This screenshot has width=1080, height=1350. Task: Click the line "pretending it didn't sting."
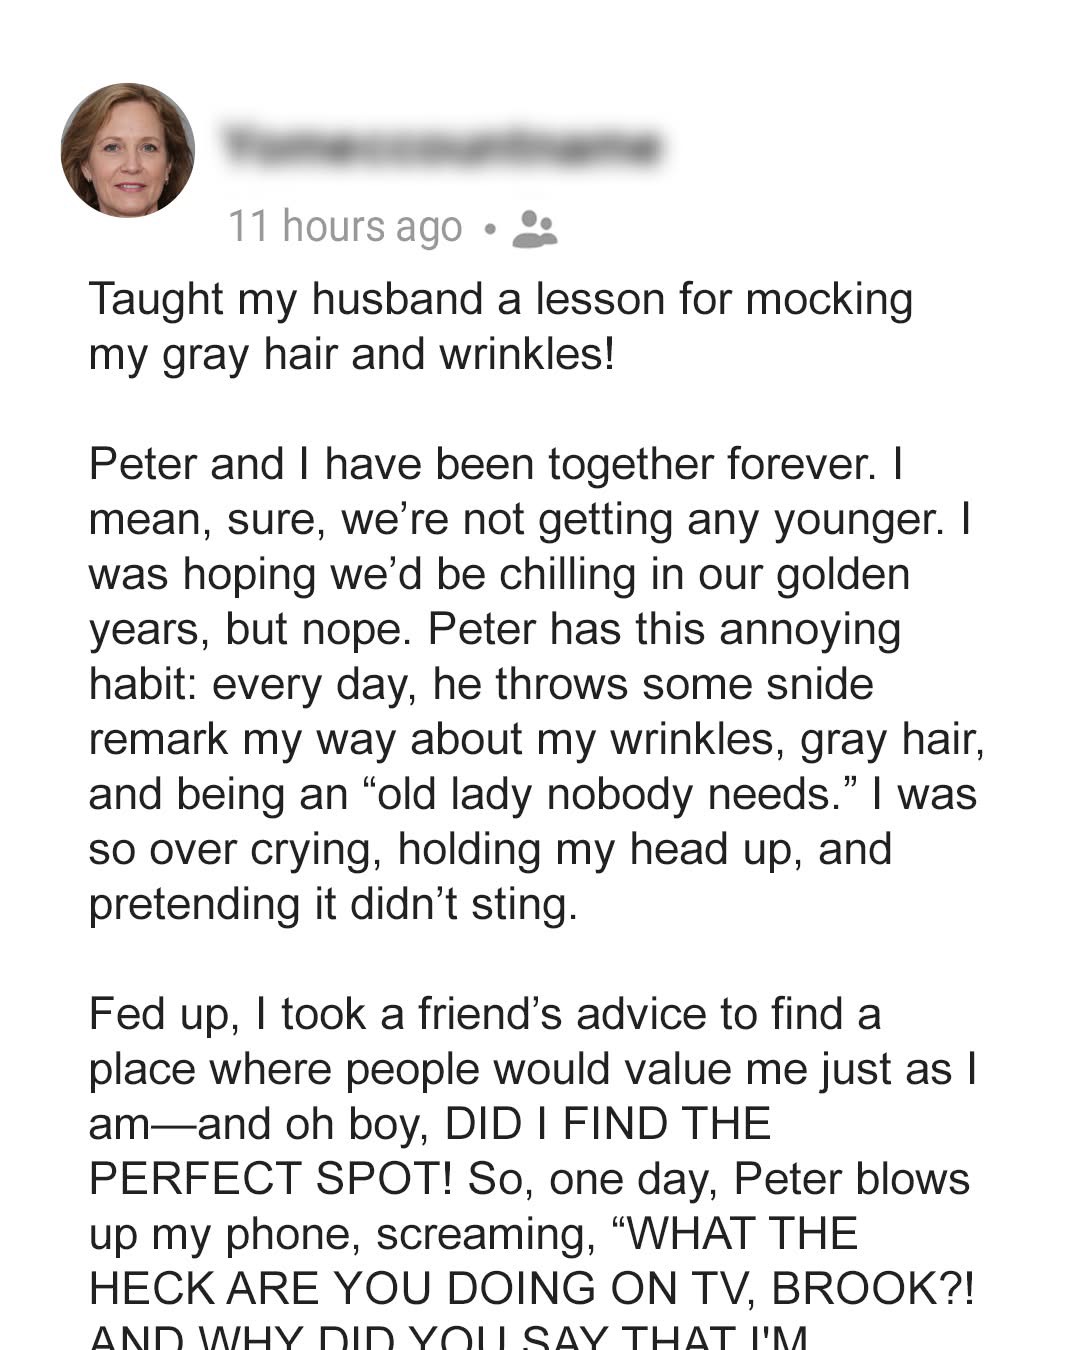pos(333,904)
